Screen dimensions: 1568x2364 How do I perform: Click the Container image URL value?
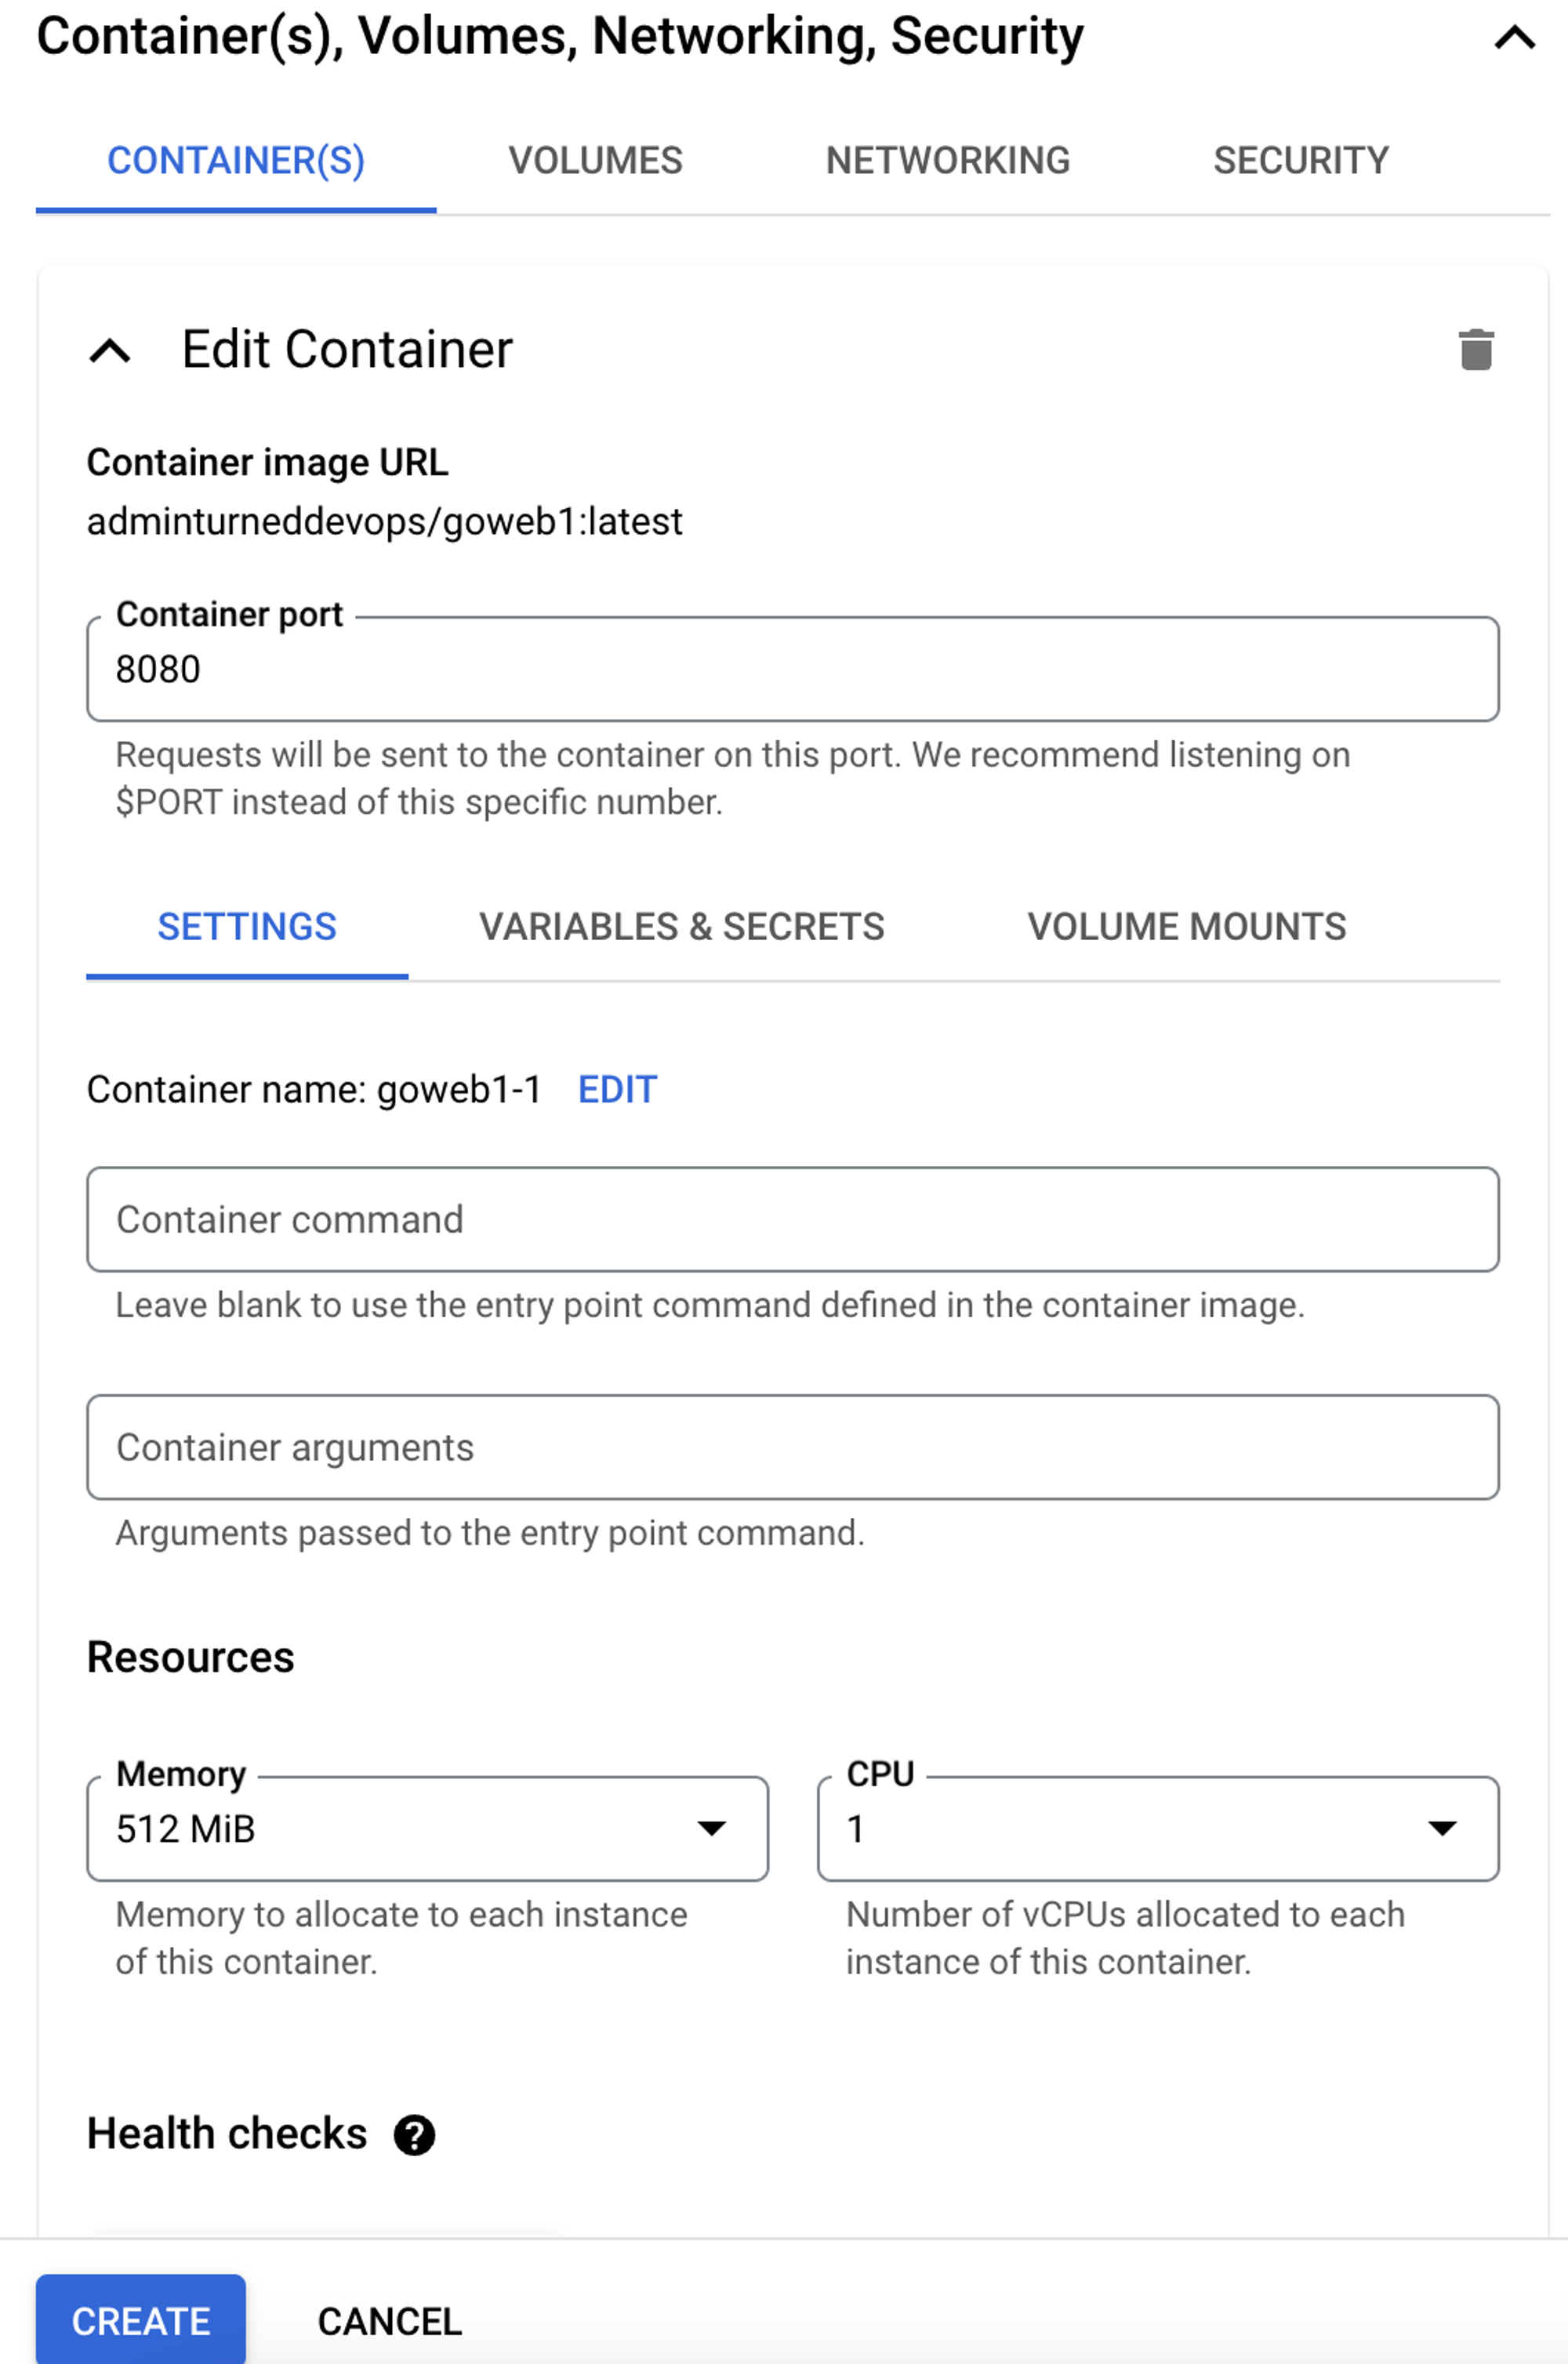pyautogui.click(x=384, y=521)
